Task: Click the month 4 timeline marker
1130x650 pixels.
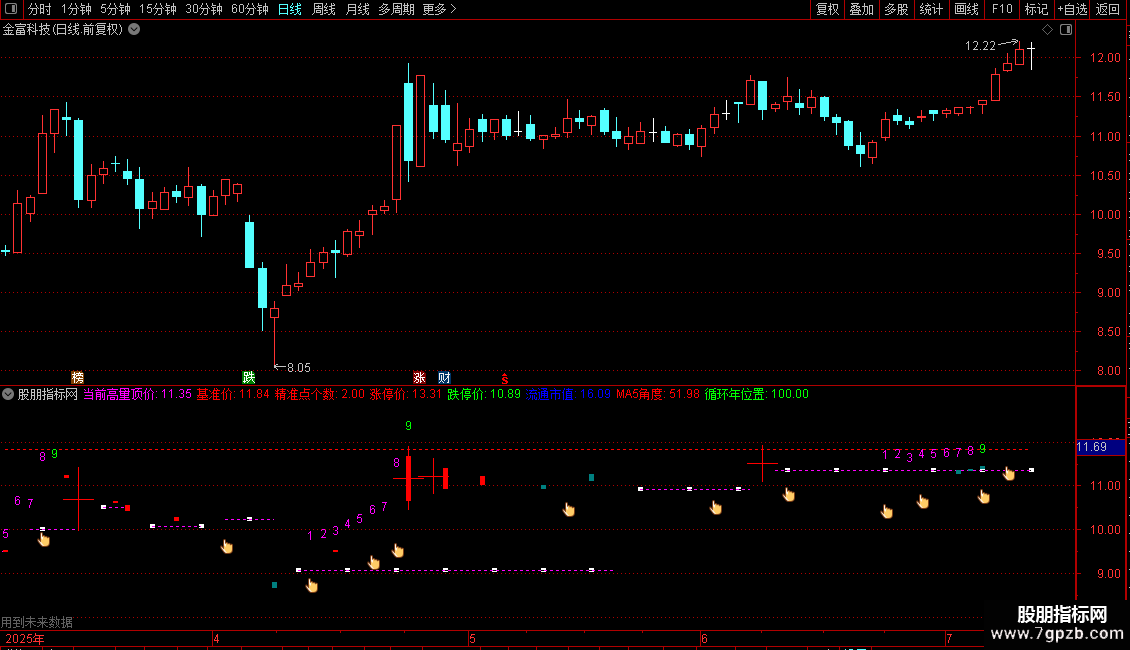Action: coord(216,638)
